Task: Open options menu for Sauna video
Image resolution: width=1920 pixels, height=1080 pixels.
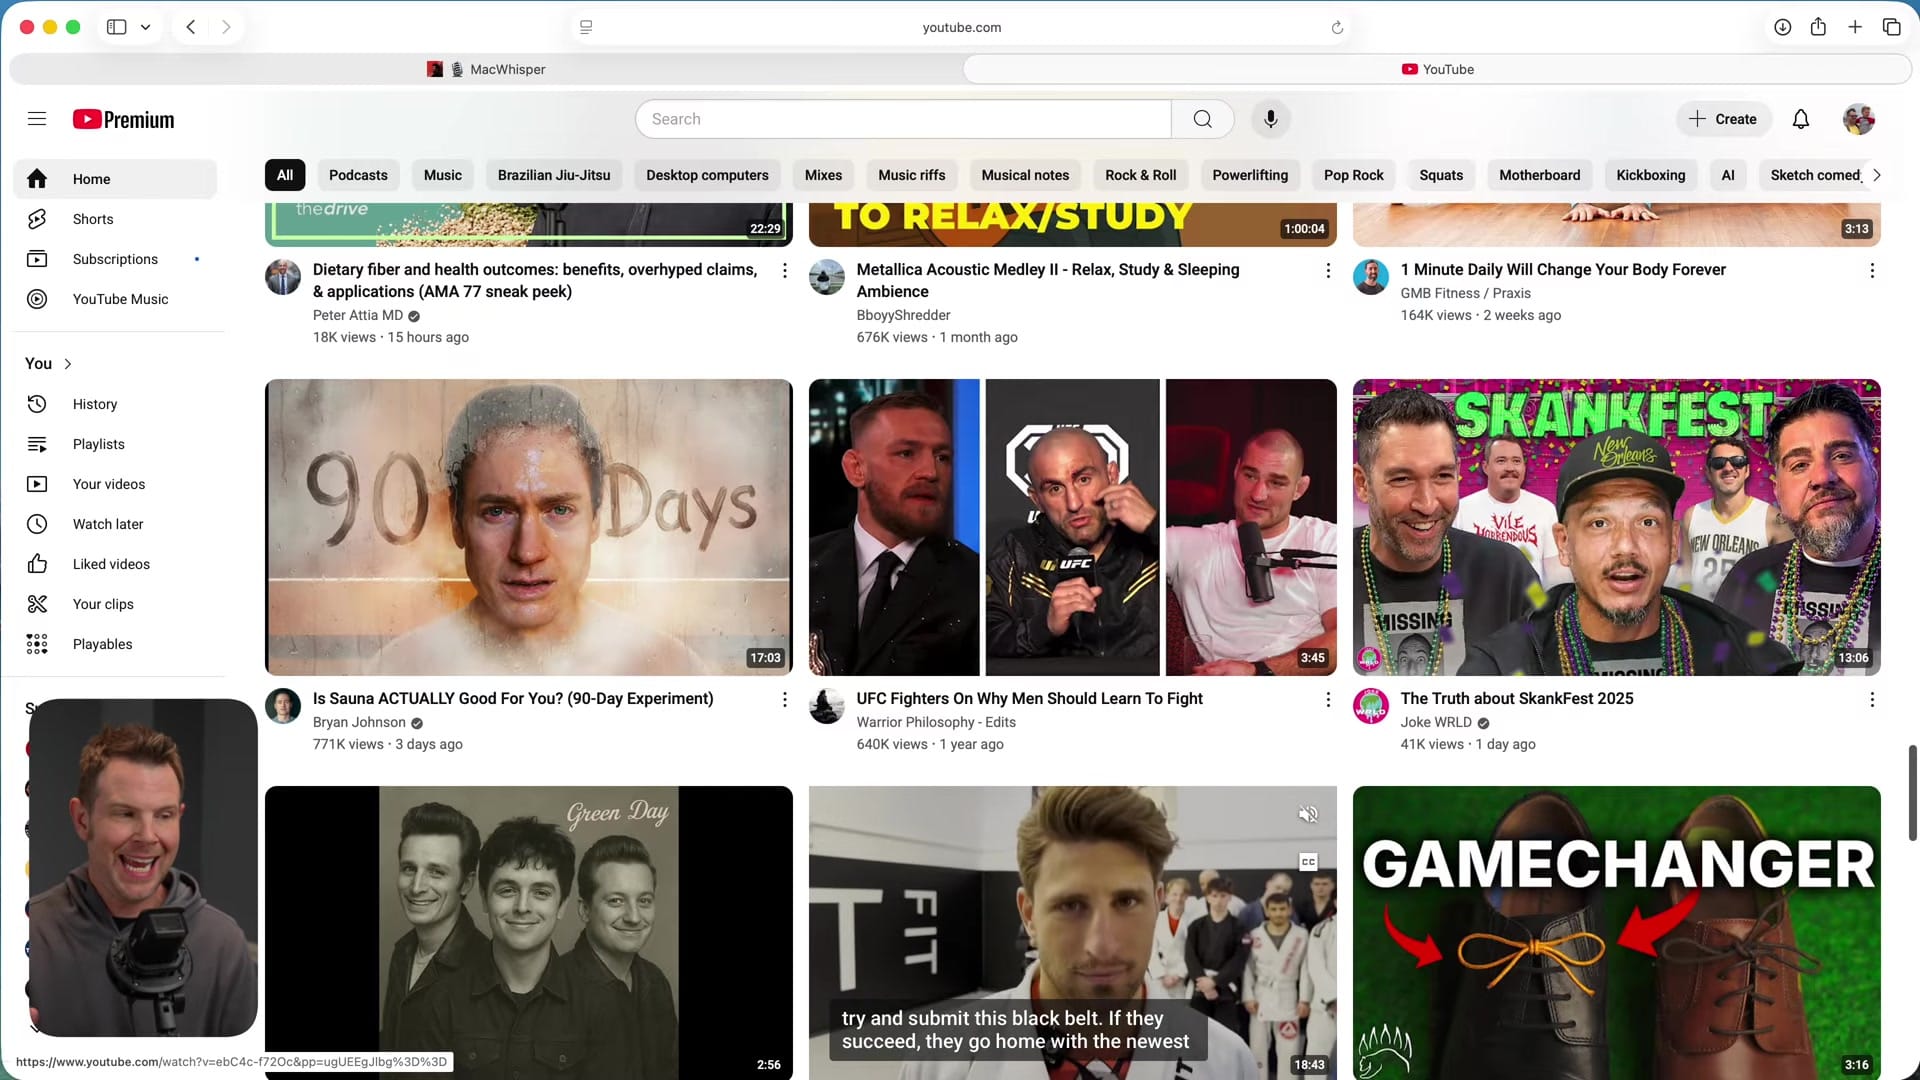Action: coord(784,700)
